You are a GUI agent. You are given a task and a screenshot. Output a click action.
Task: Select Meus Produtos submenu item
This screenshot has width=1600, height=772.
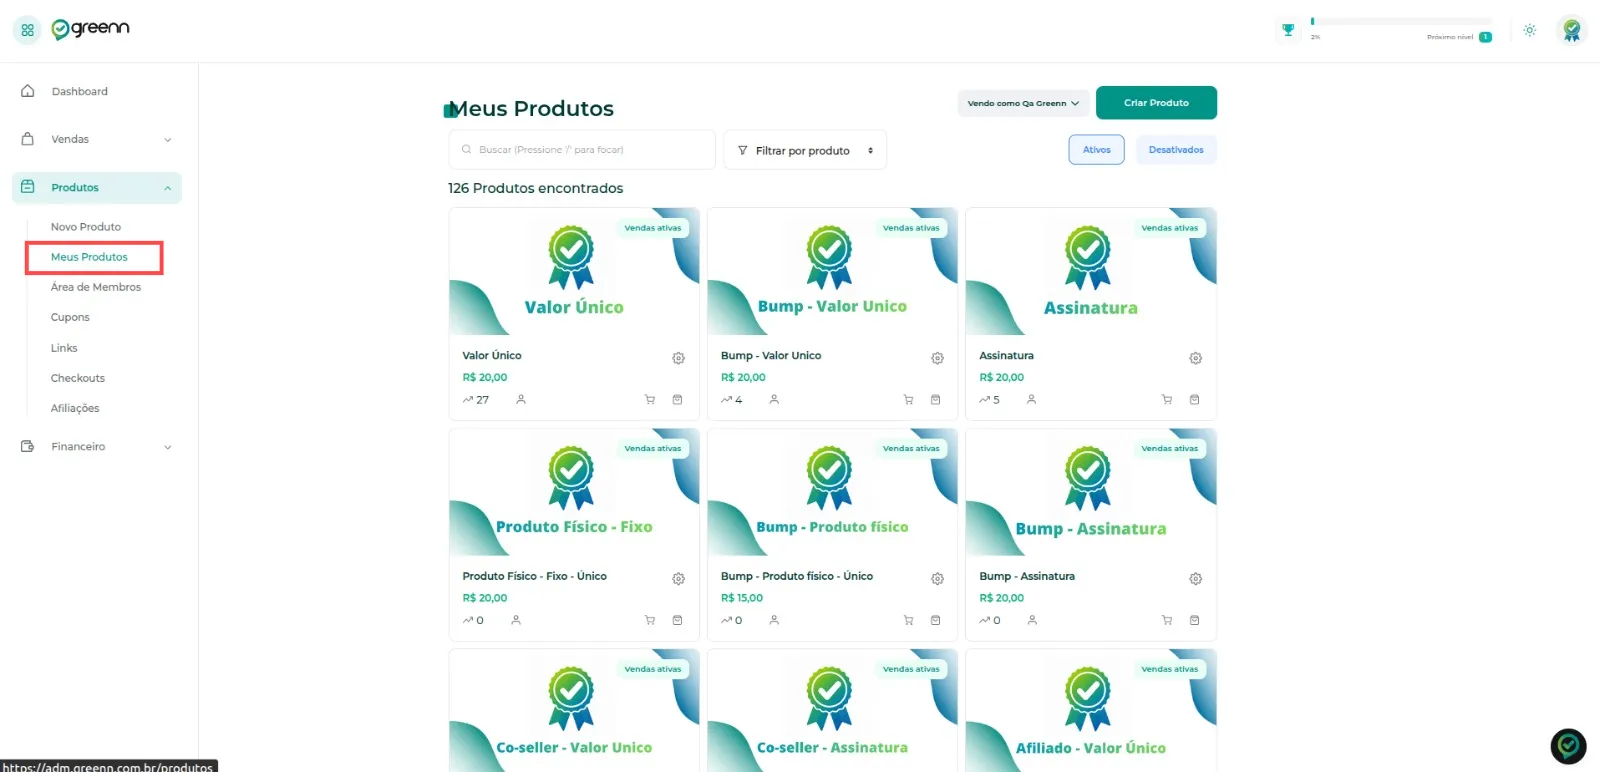(x=89, y=257)
